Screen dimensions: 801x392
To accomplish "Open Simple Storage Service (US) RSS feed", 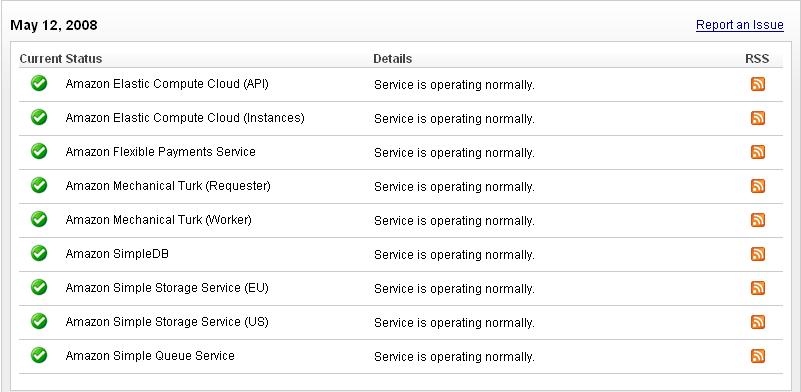I will pyautogui.click(x=758, y=322).
